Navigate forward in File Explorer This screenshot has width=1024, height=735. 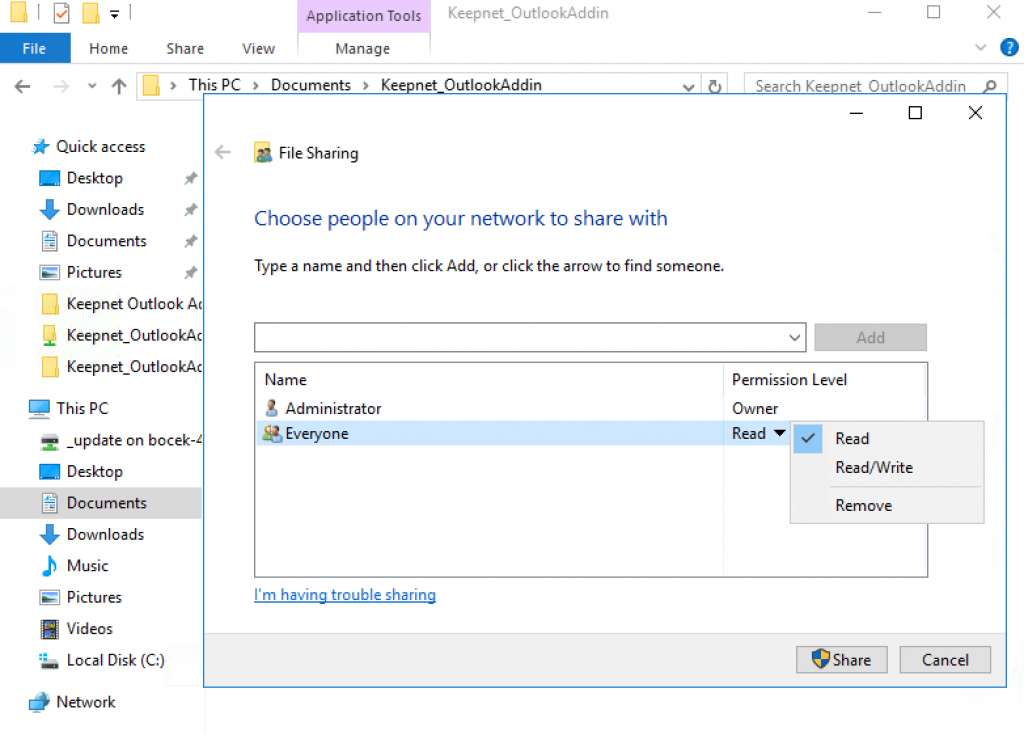tap(61, 86)
